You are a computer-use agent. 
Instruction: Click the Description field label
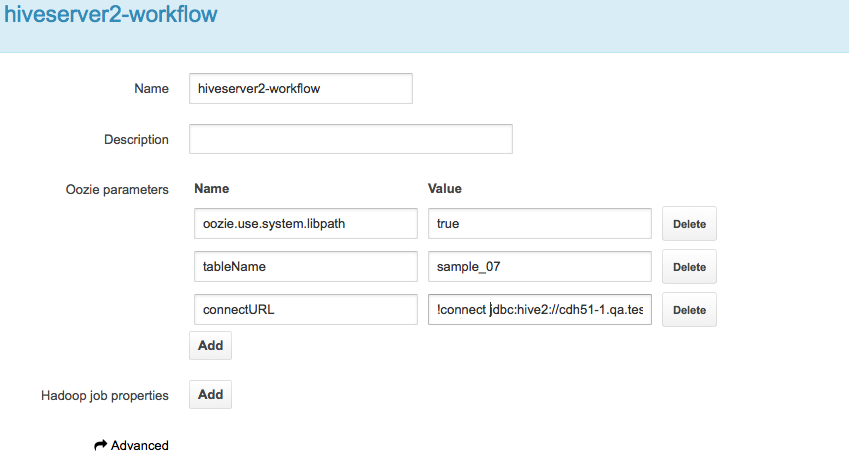coord(136,140)
